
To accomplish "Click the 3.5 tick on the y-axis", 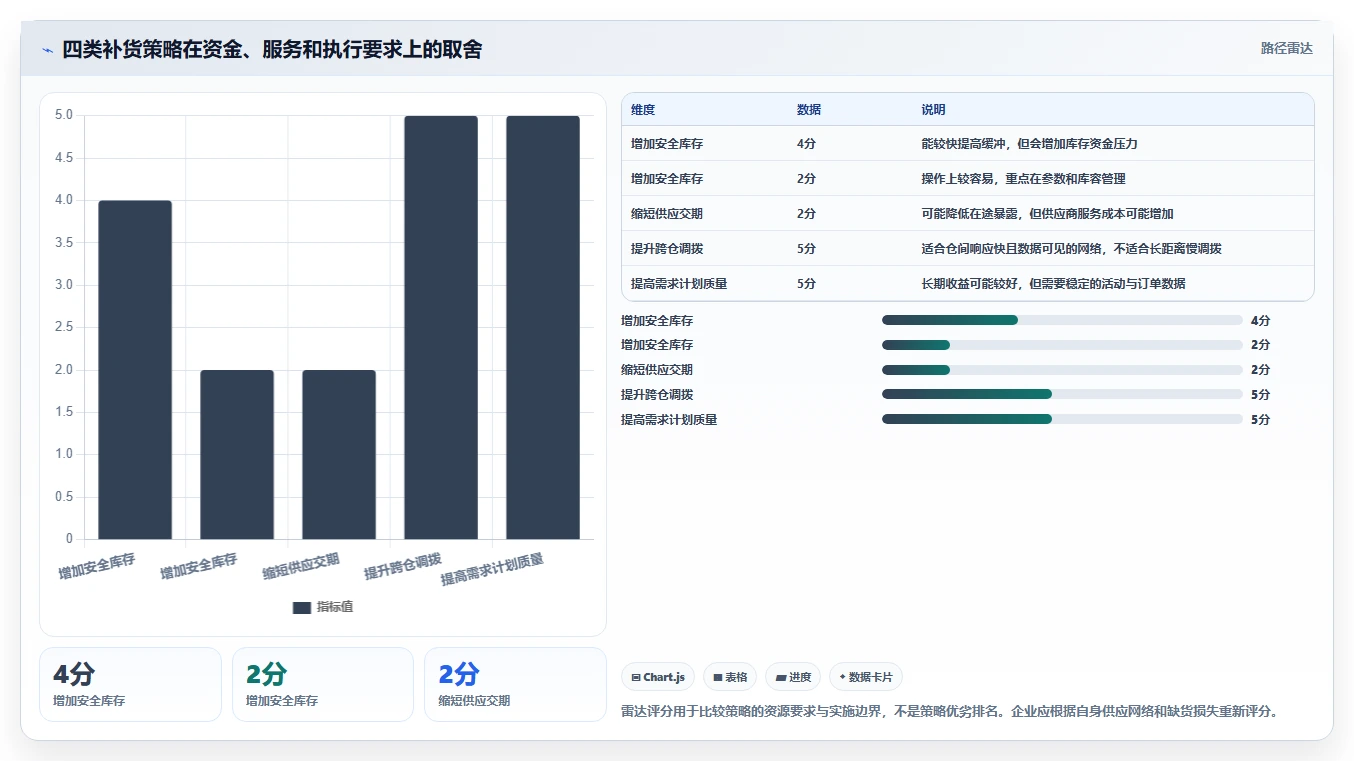I will click(x=64, y=243).
